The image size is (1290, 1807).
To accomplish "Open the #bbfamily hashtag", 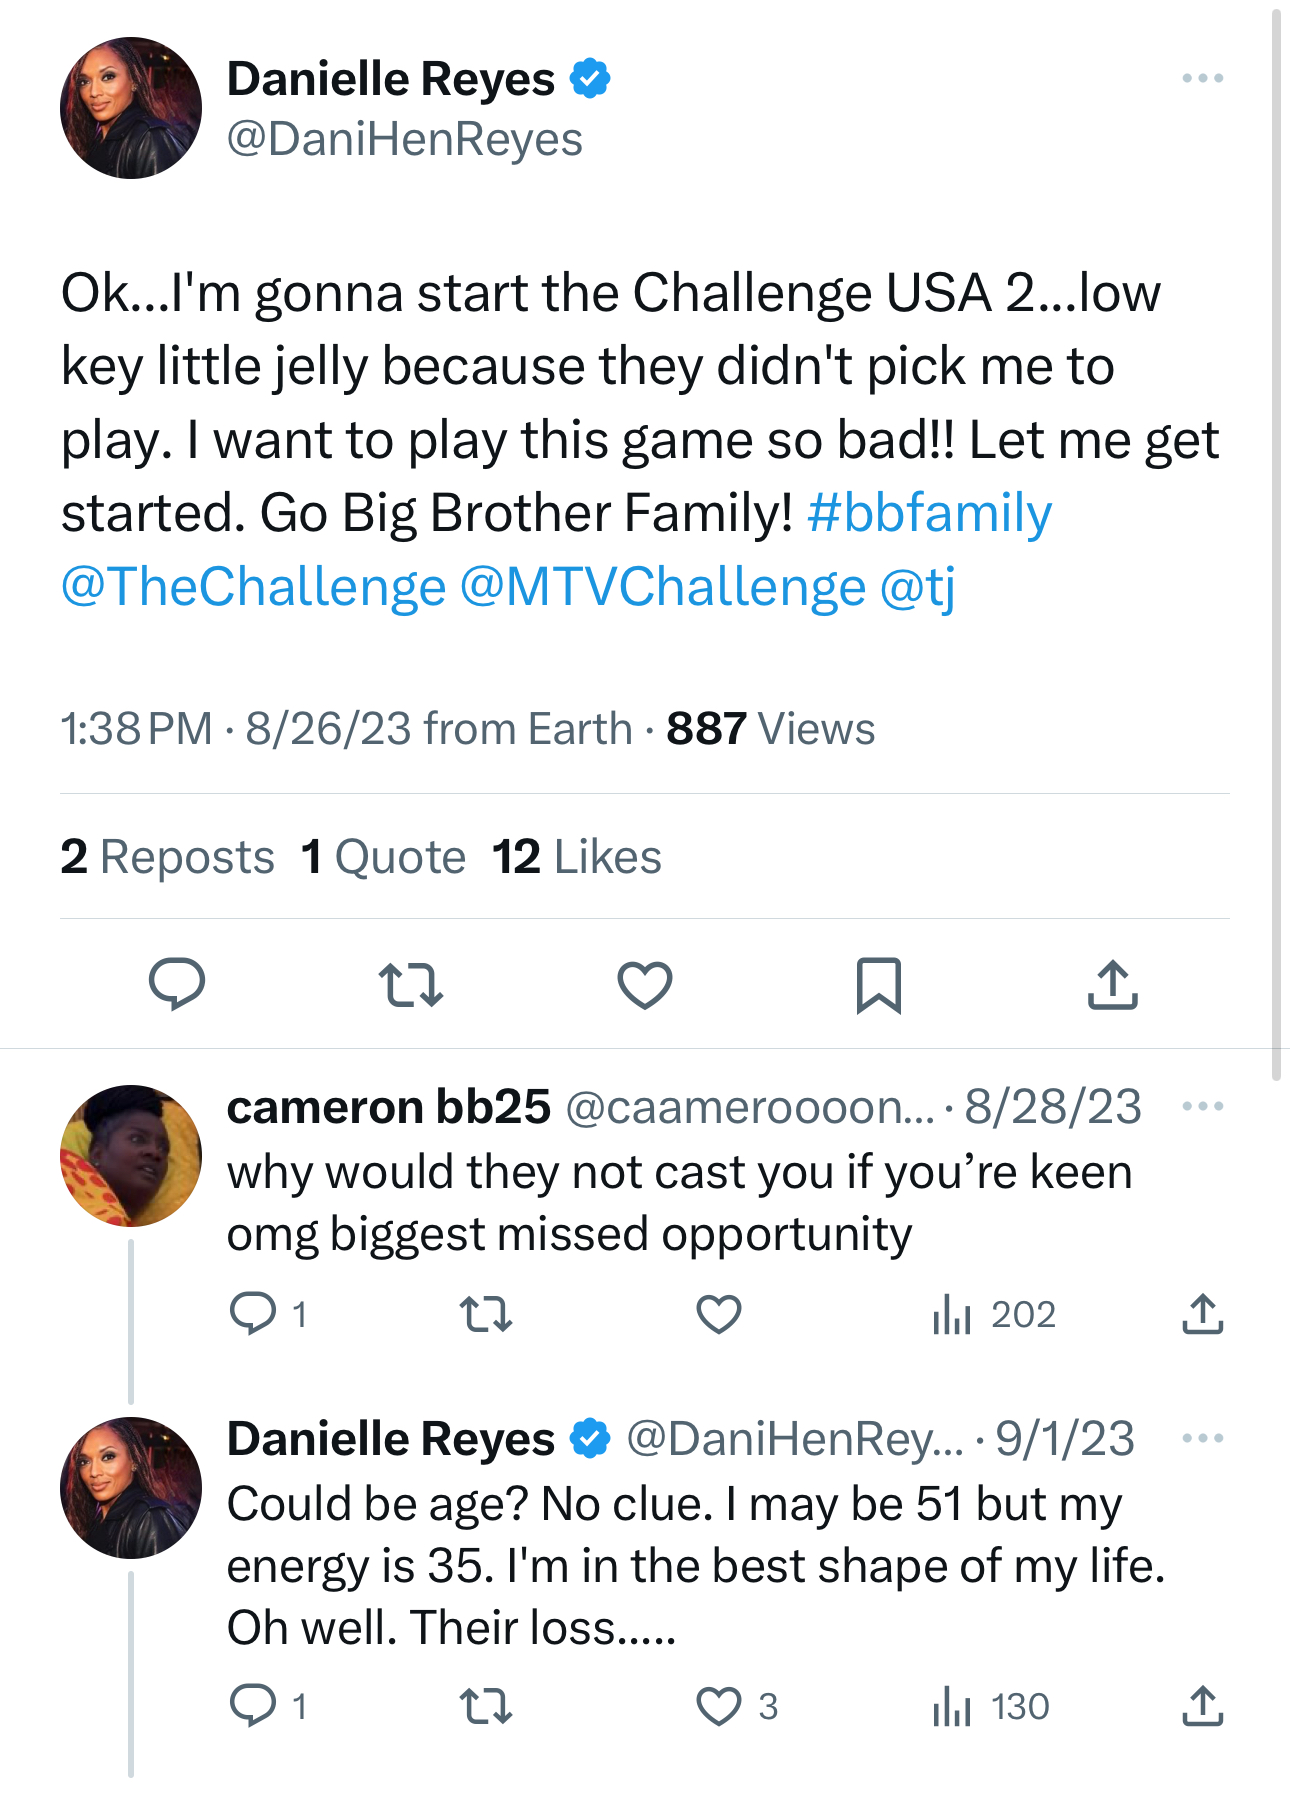I will pos(929,513).
